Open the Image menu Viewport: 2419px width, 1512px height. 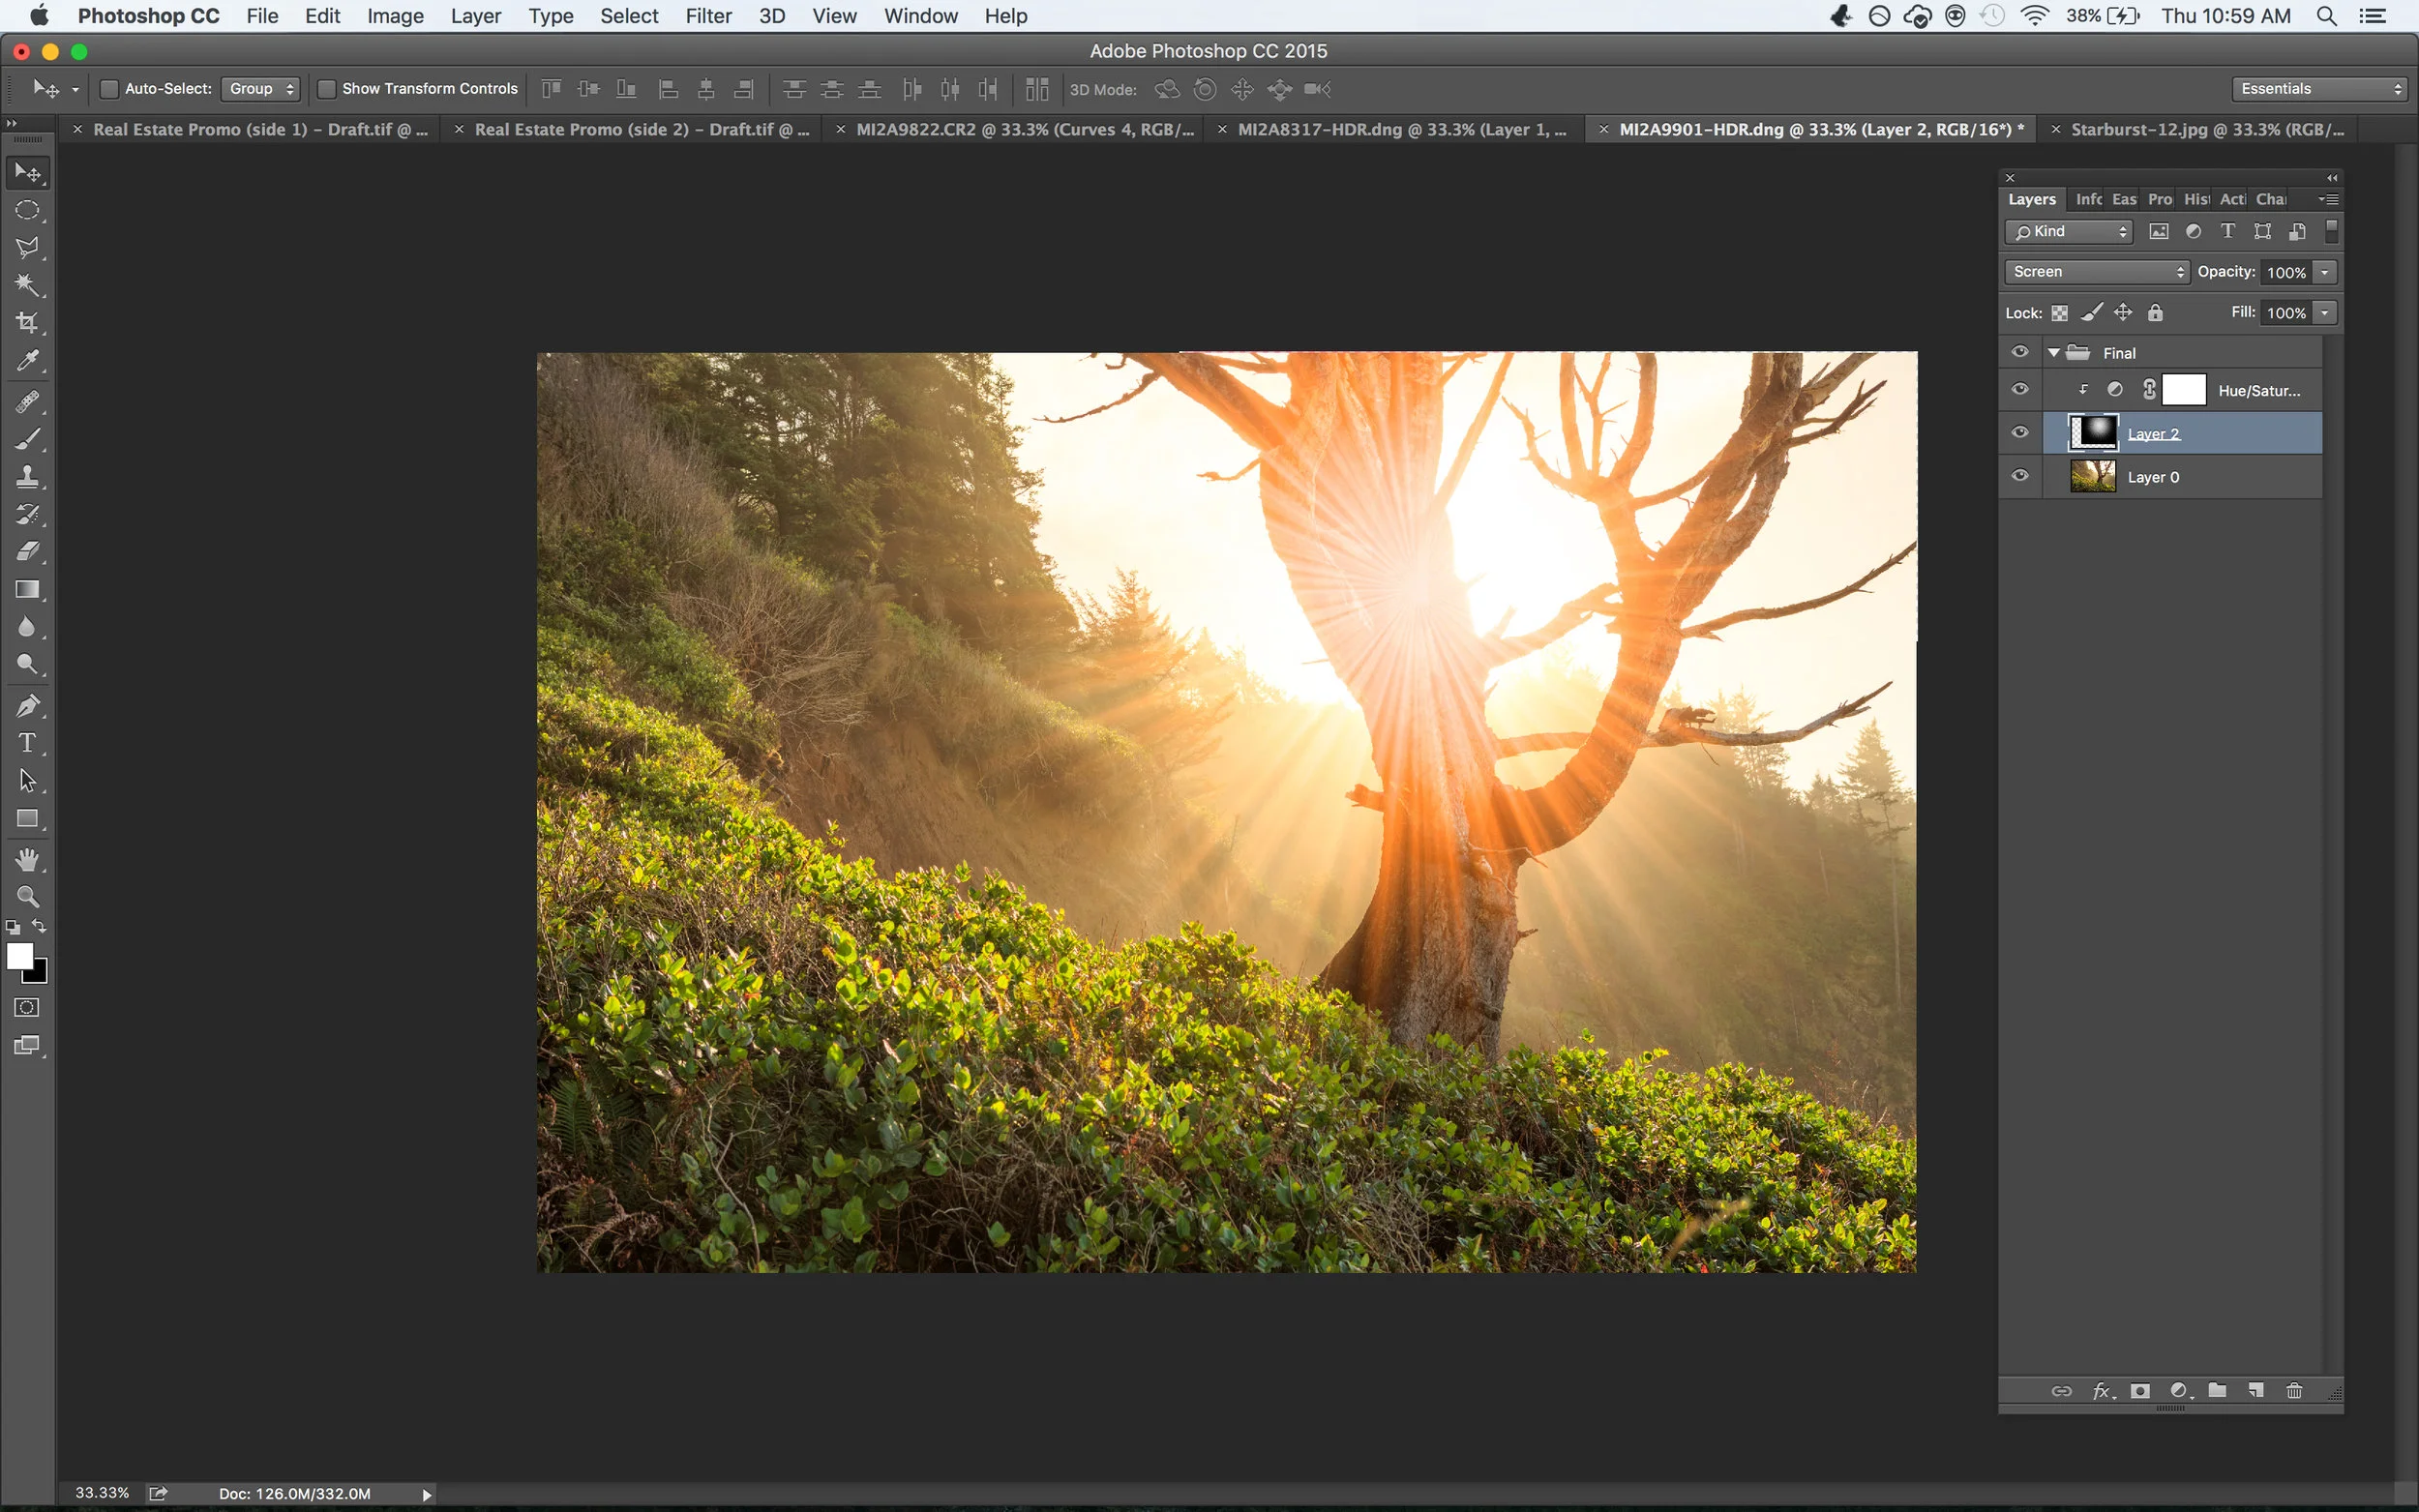395,16
